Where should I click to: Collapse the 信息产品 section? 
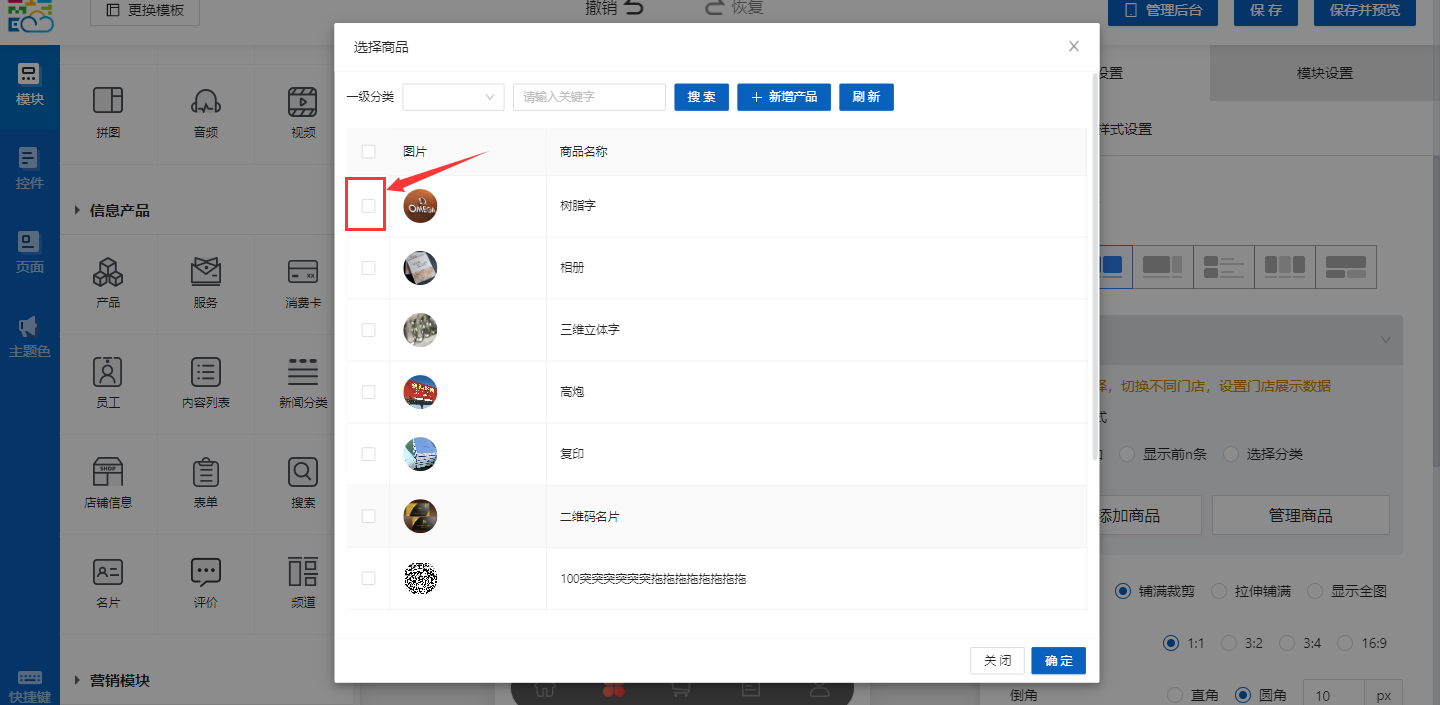[78, 211]
